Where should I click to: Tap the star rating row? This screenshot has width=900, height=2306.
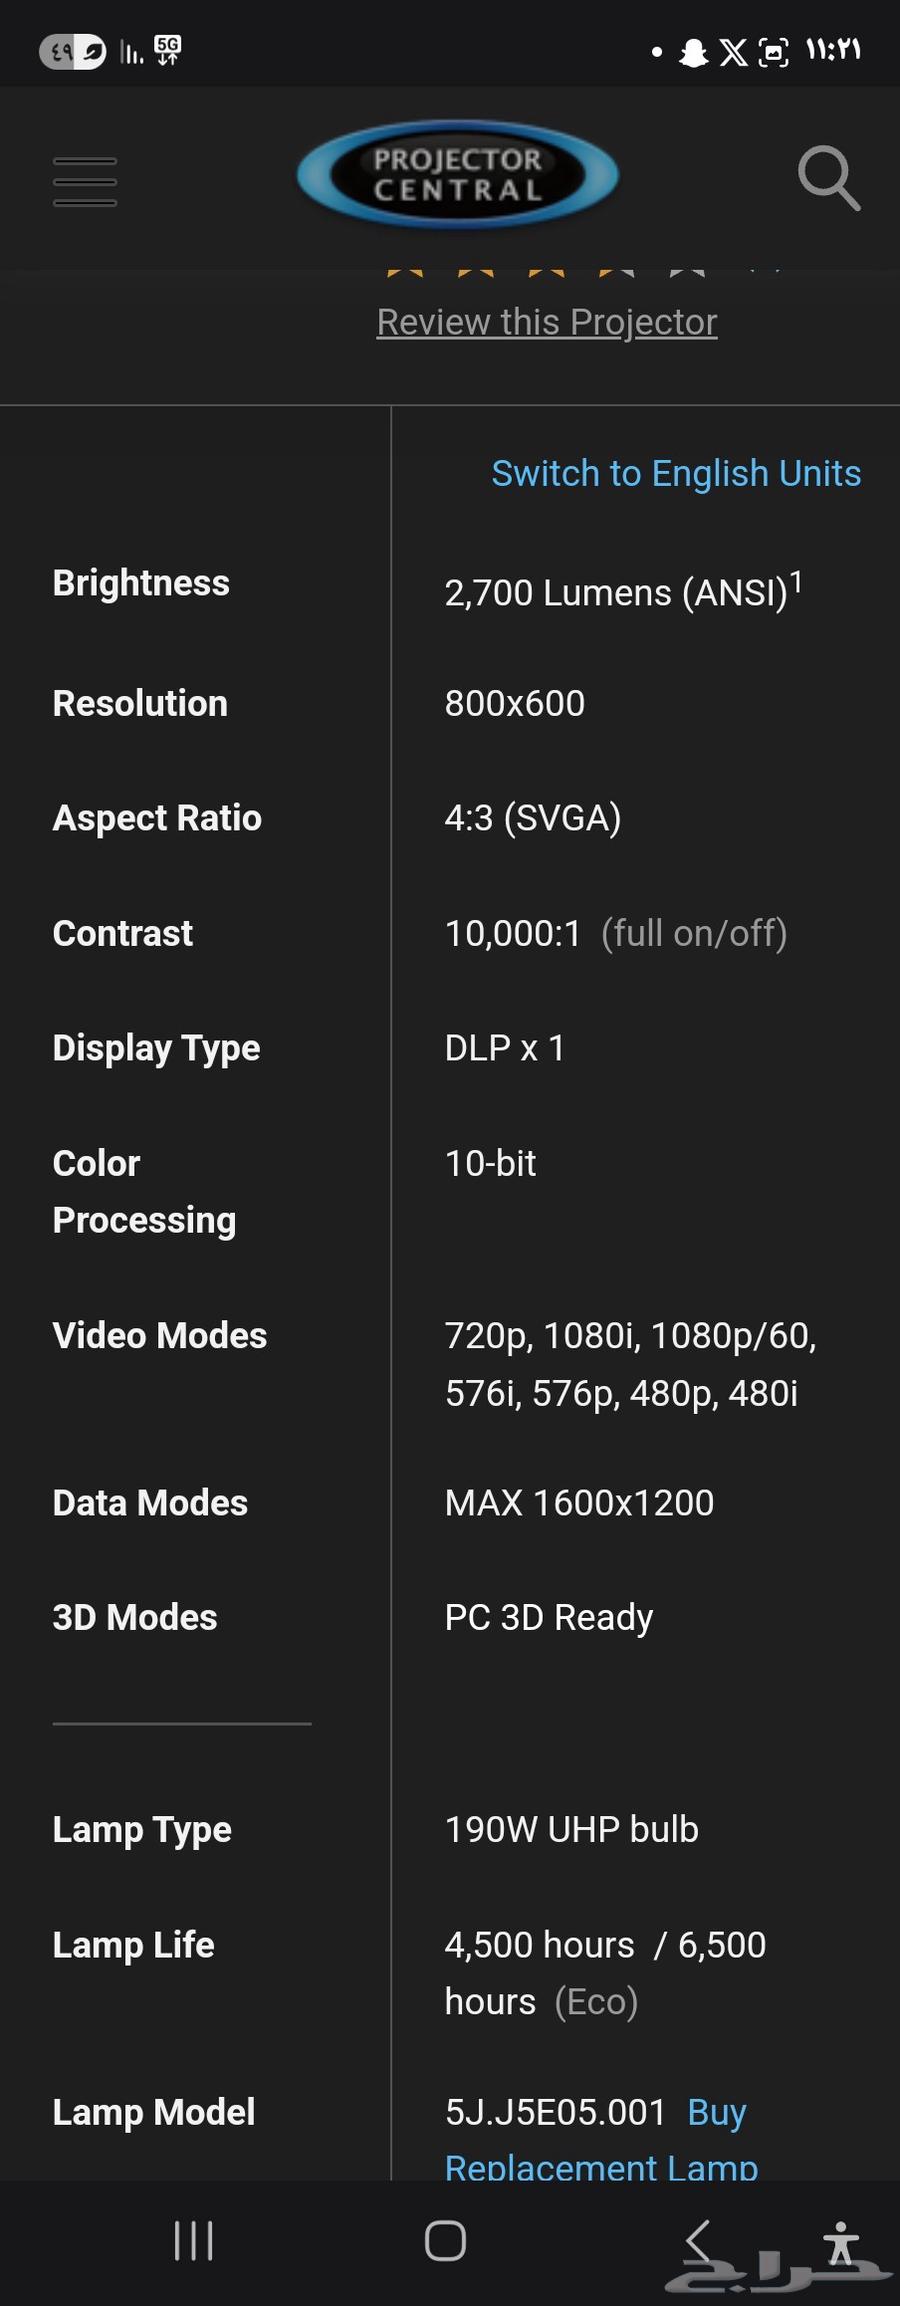(545, 269)
